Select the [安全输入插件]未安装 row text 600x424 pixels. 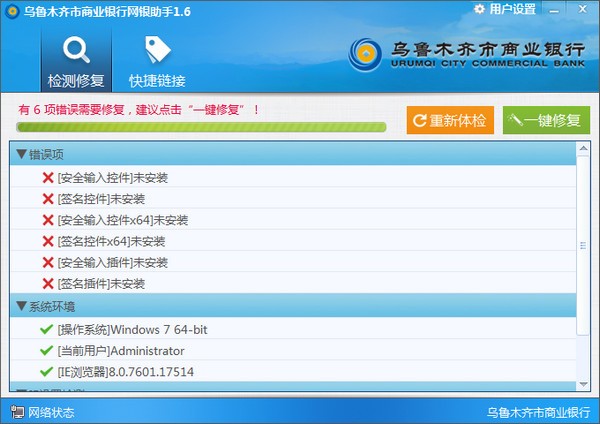click(112, 263)
